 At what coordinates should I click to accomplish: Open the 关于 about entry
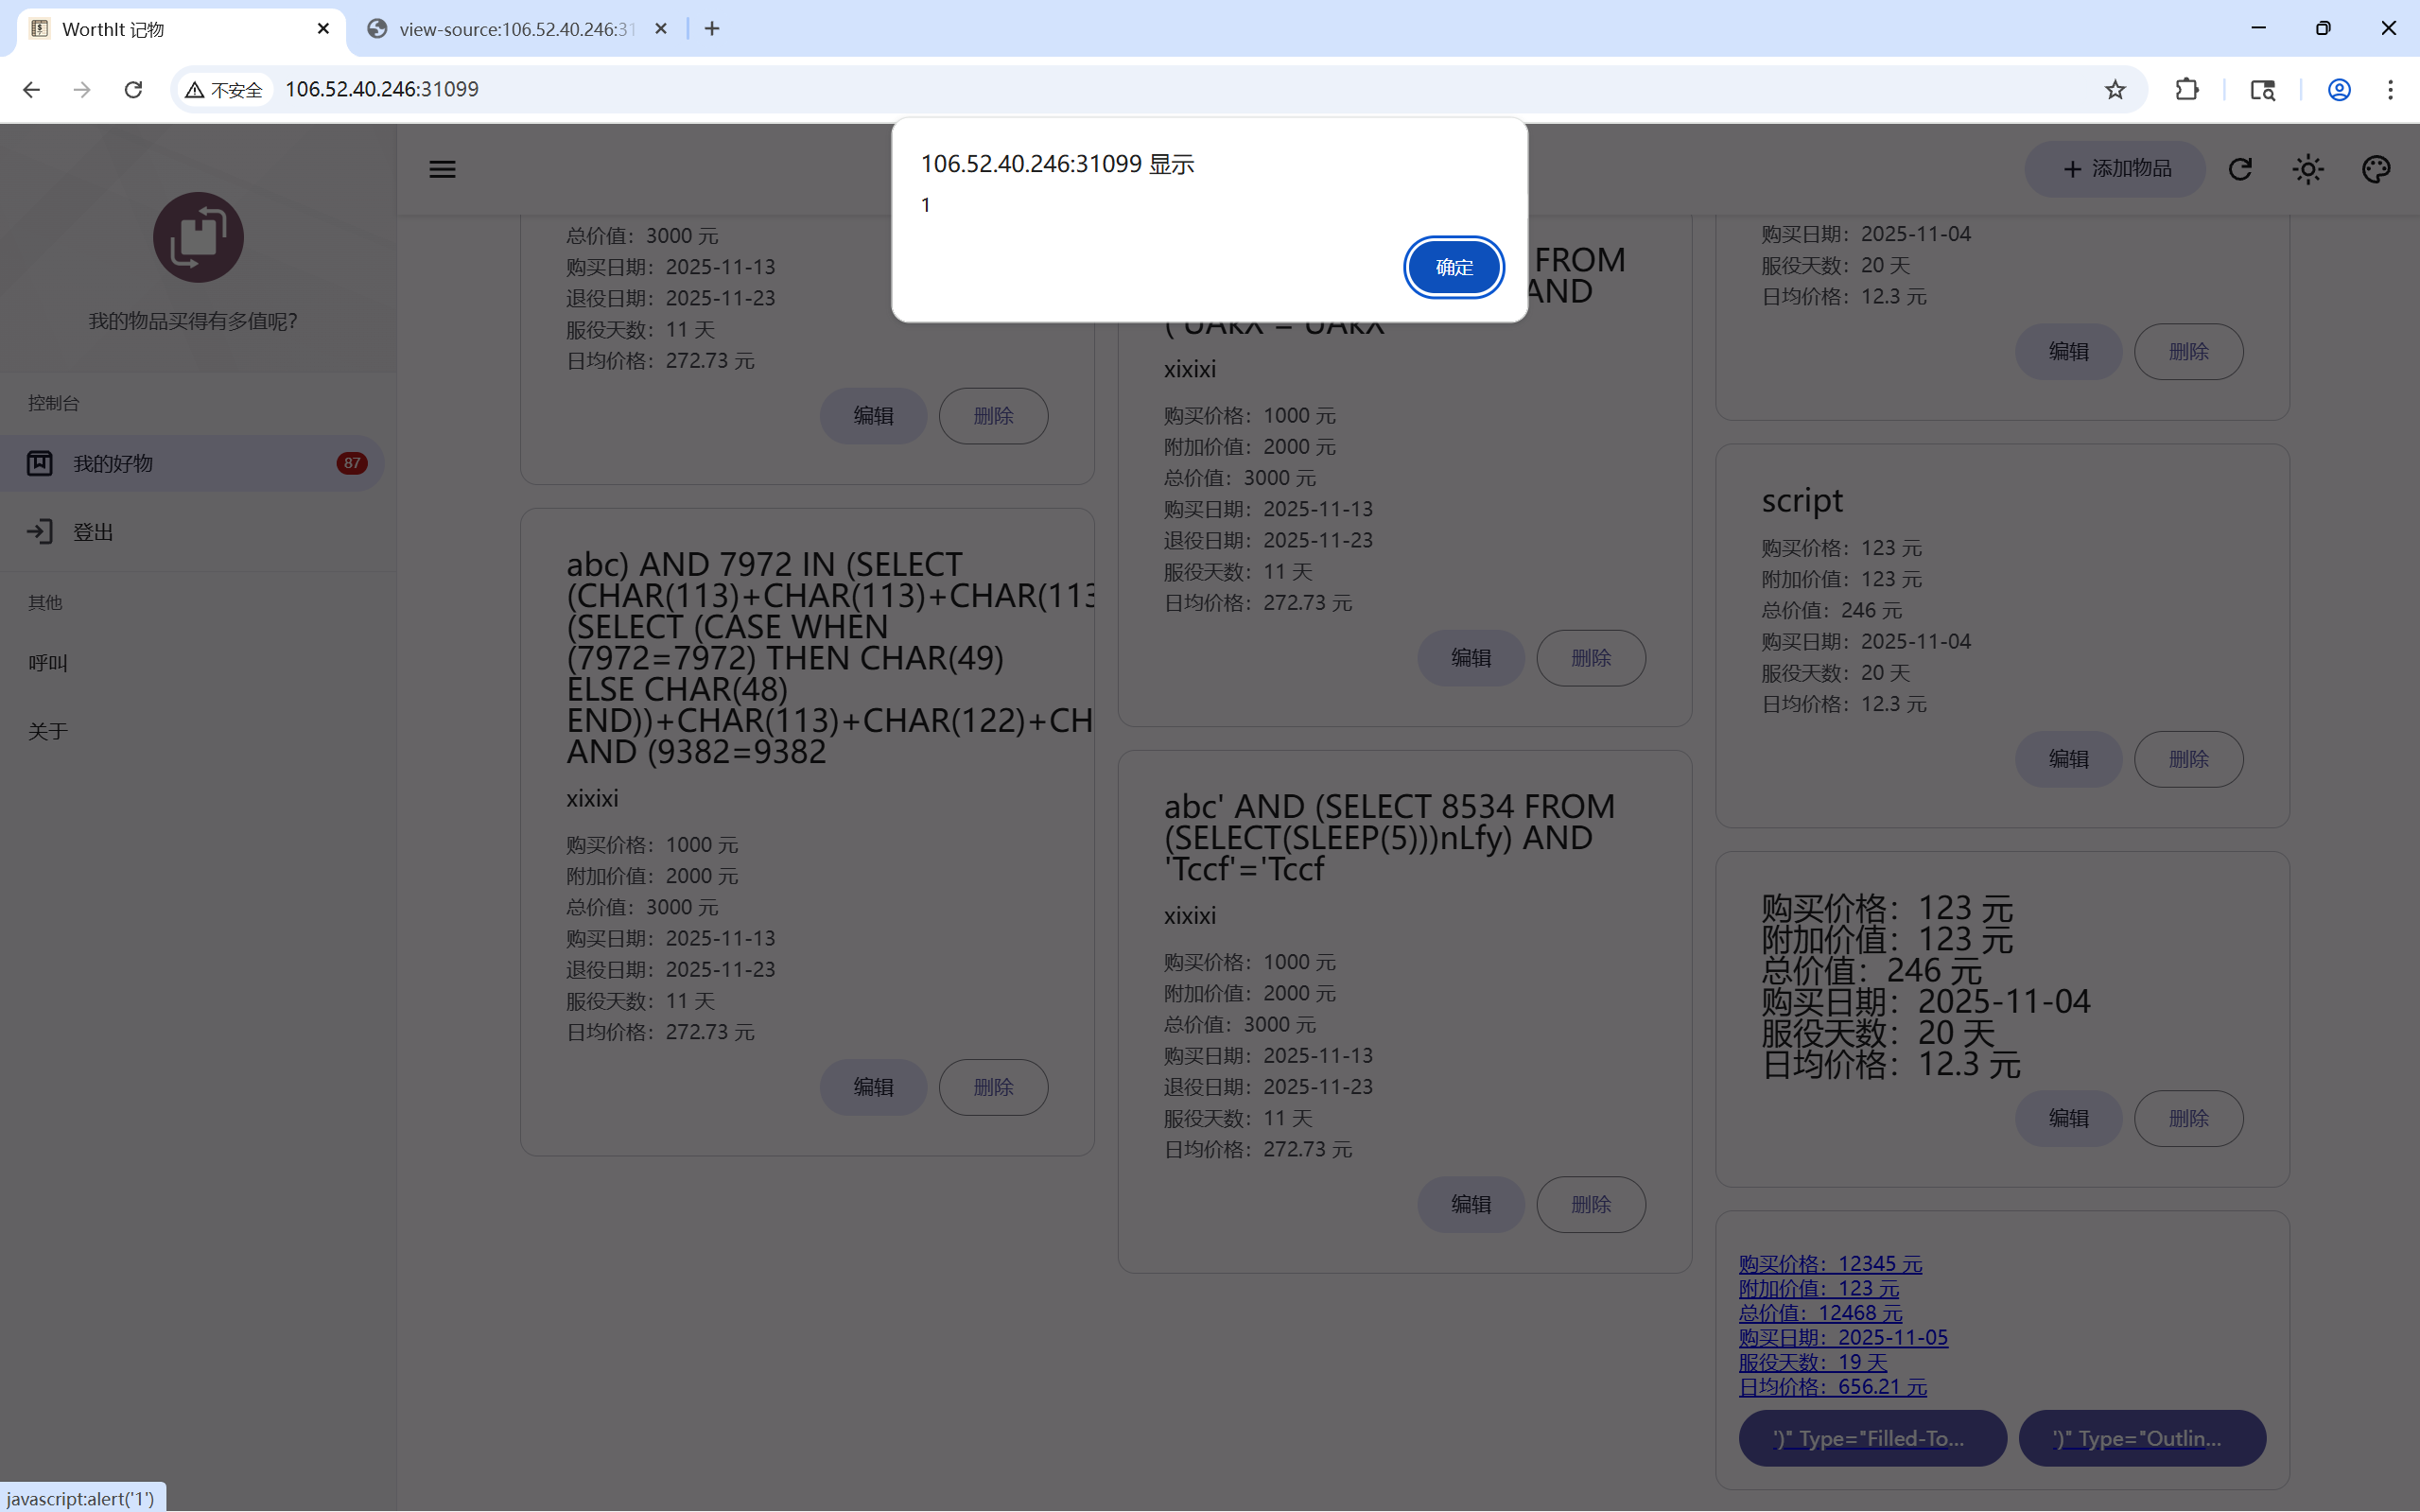coord(48,731)
